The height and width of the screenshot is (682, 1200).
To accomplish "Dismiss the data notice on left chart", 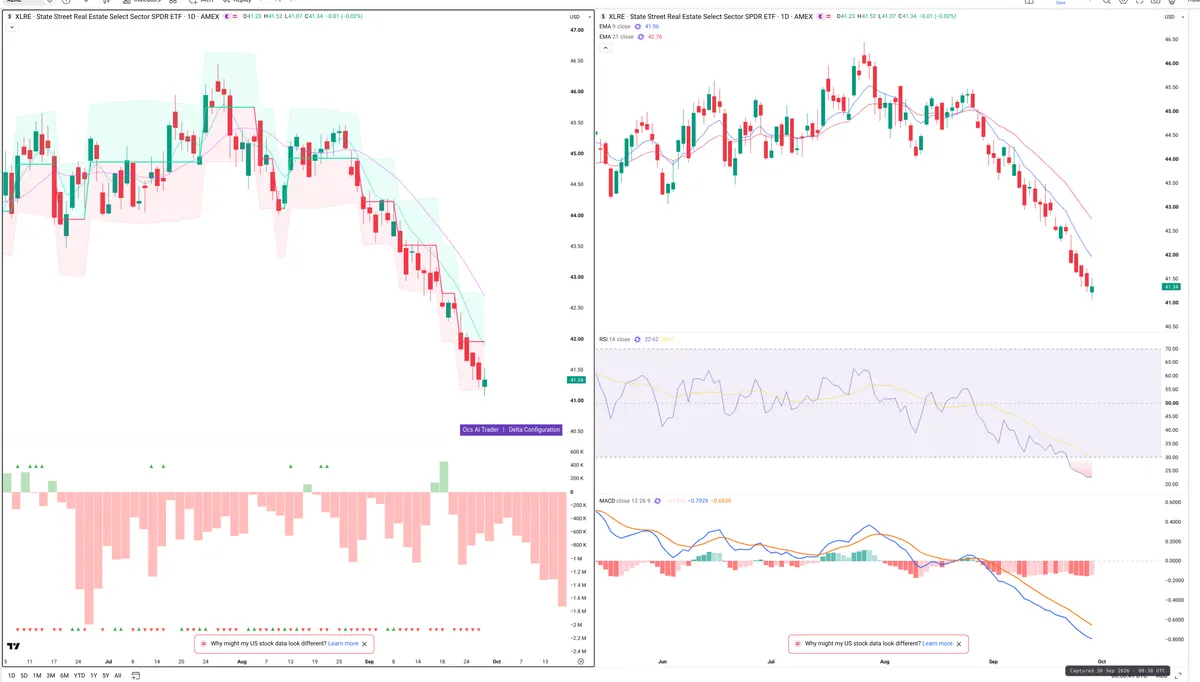I will 365,644.
